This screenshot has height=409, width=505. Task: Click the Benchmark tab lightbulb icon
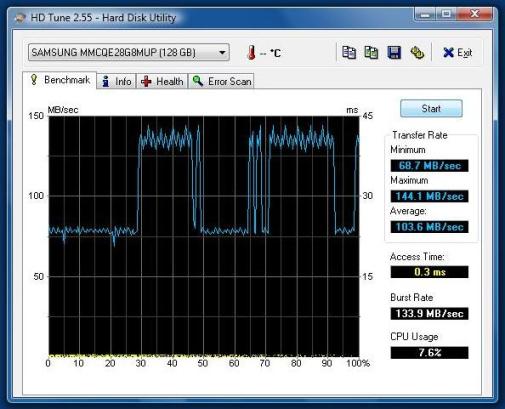pos(34,80)
